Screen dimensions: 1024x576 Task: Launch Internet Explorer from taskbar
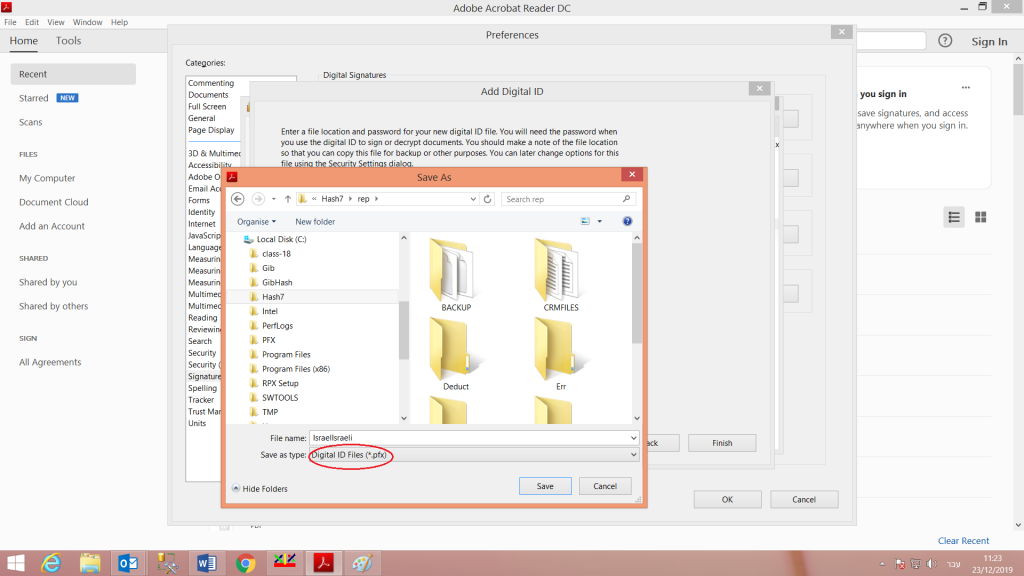coord(51,563)
